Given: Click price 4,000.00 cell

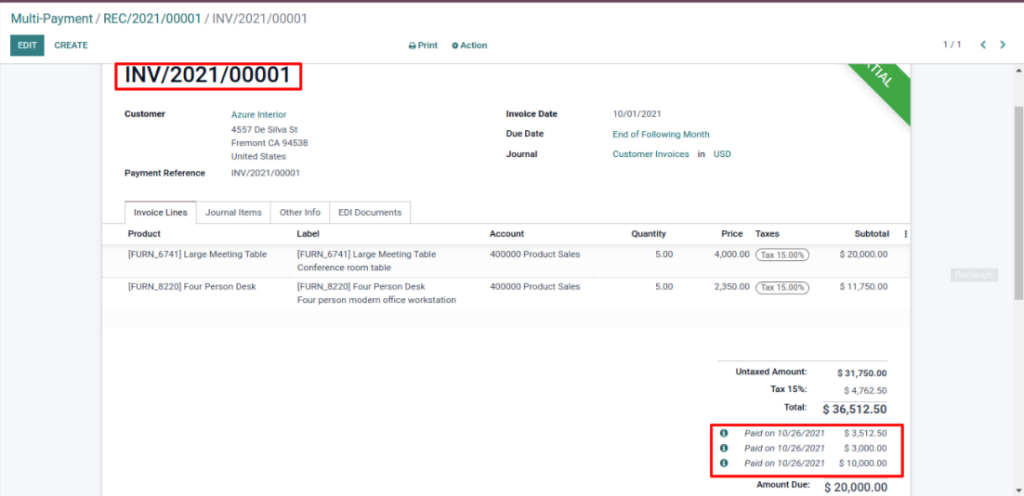Looking at the screenshot, I should pos(732,255).
